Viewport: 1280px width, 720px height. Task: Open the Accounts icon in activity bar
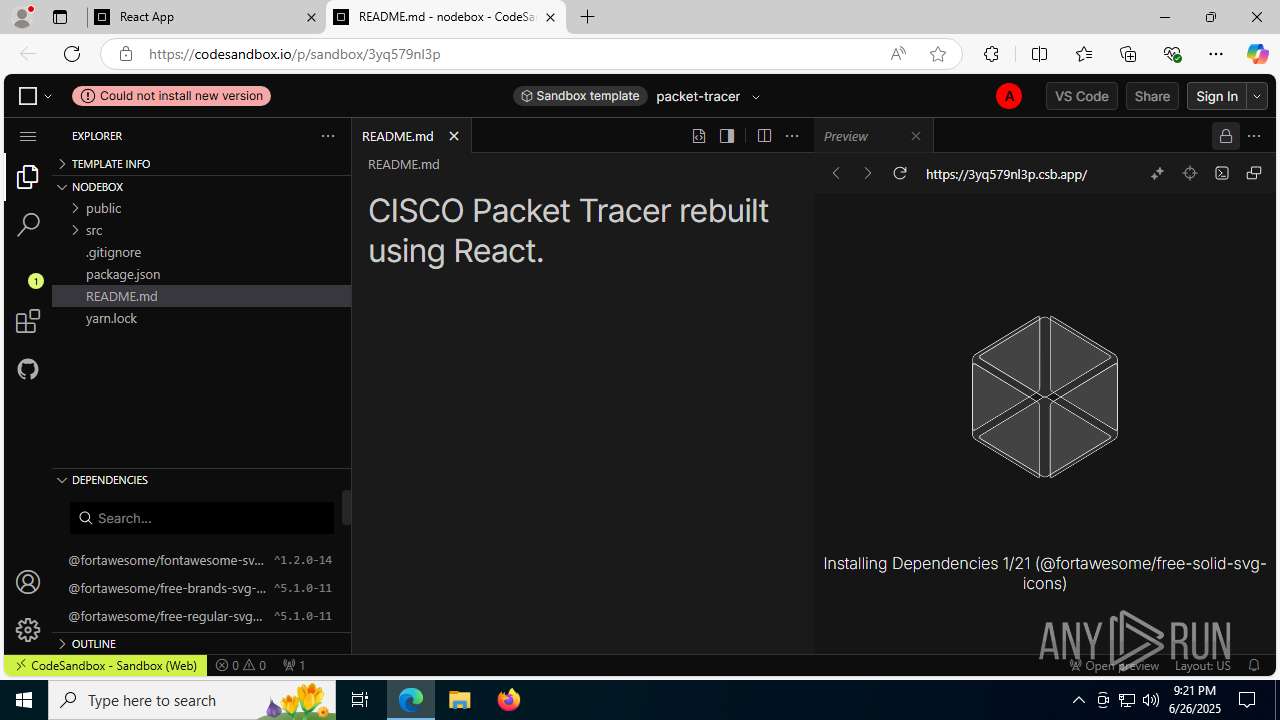tap(28, 582)
